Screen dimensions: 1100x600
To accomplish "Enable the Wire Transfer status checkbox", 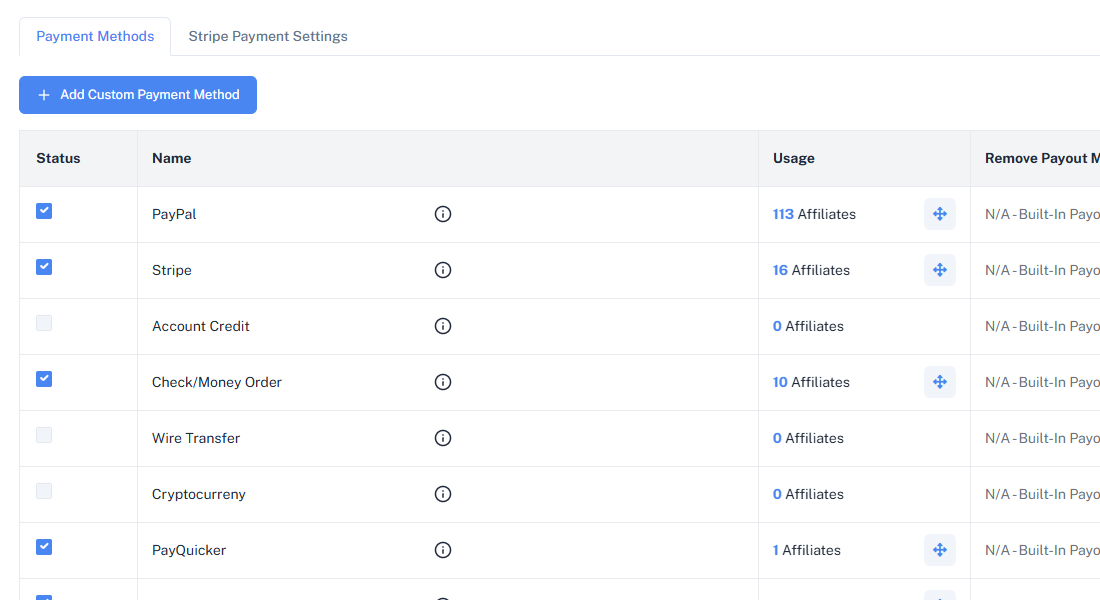I will 43,434.
